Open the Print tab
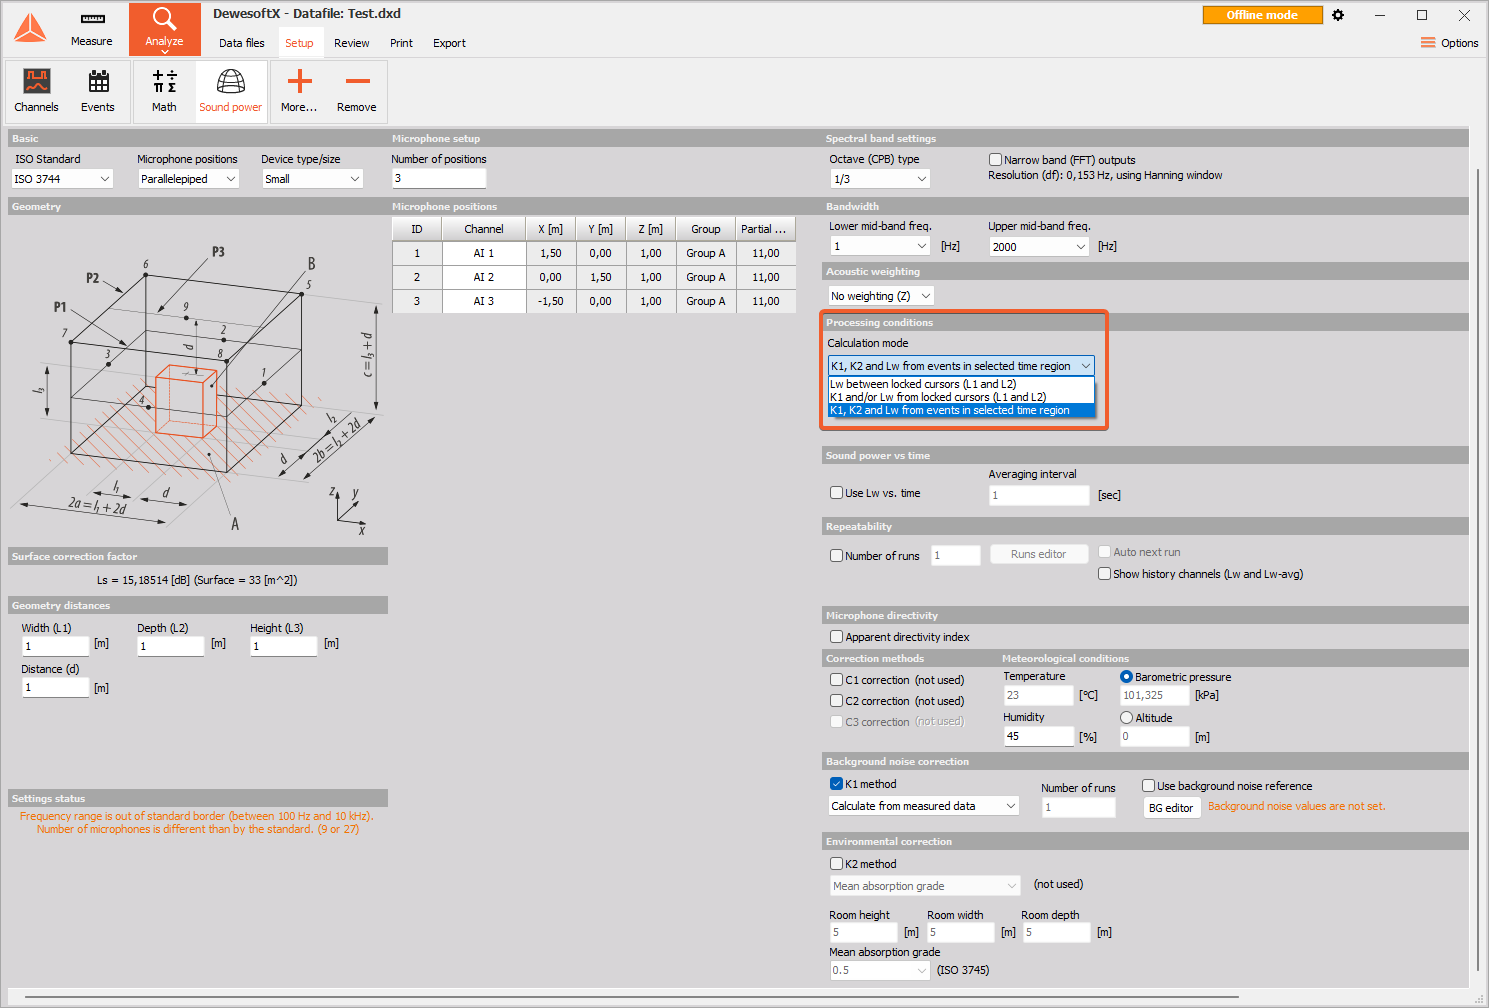Image resolution: width=1489 pixels, height=1008 pixels. pyautogui.click(x=401, y=43)
